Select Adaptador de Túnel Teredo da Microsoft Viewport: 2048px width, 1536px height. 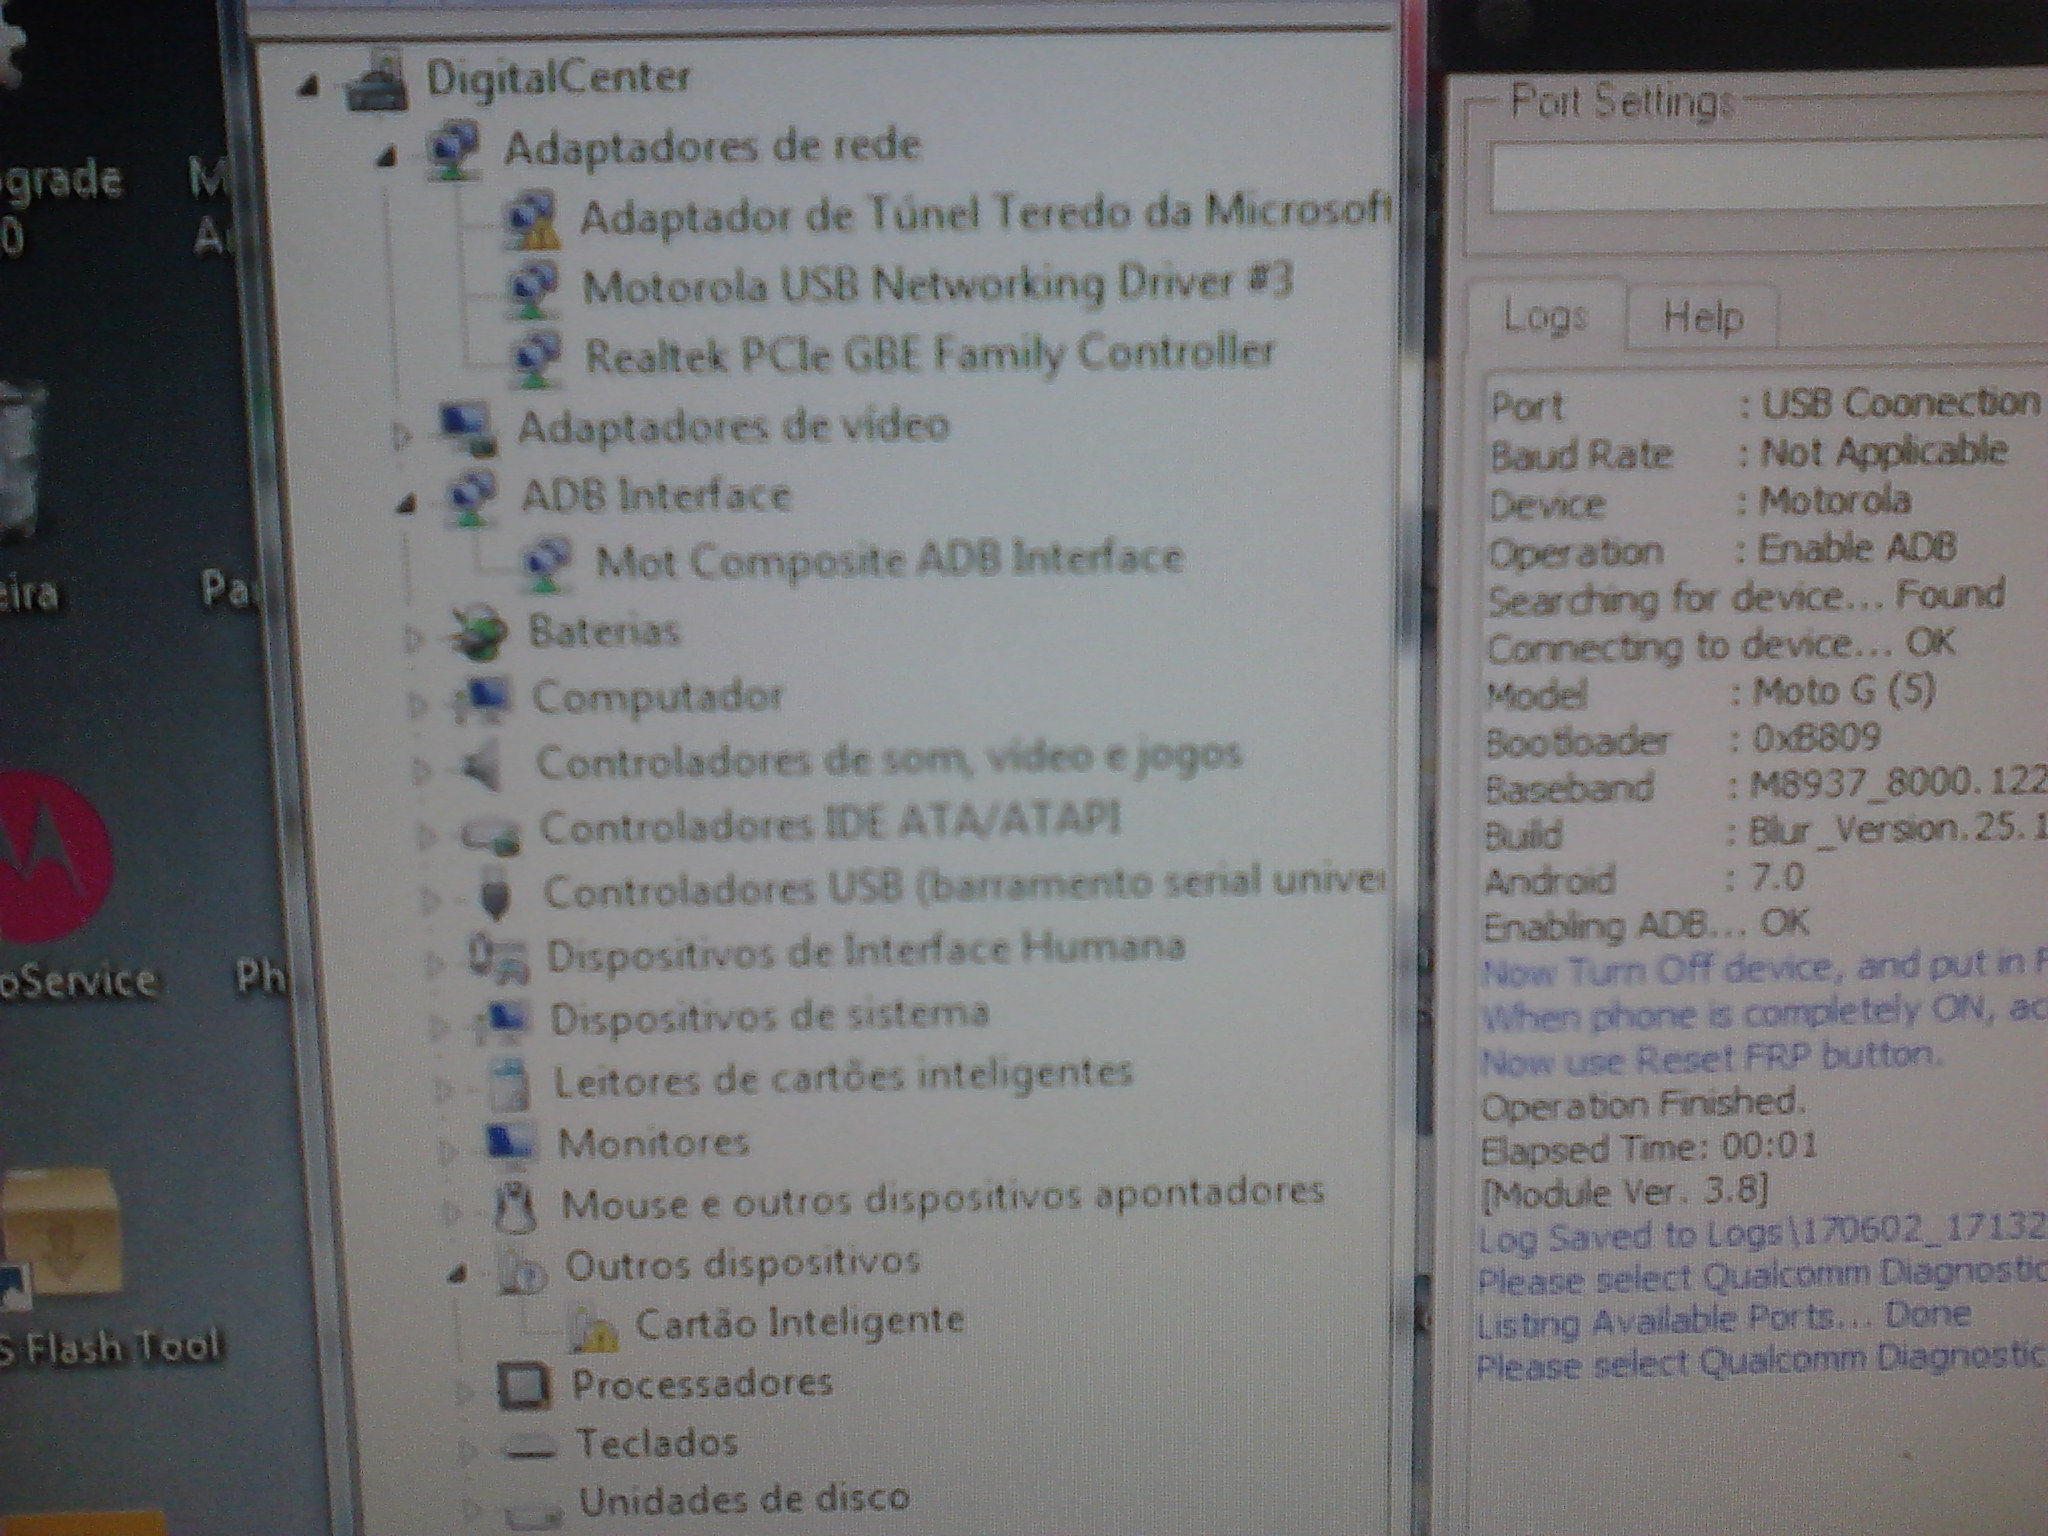[984, 215]
